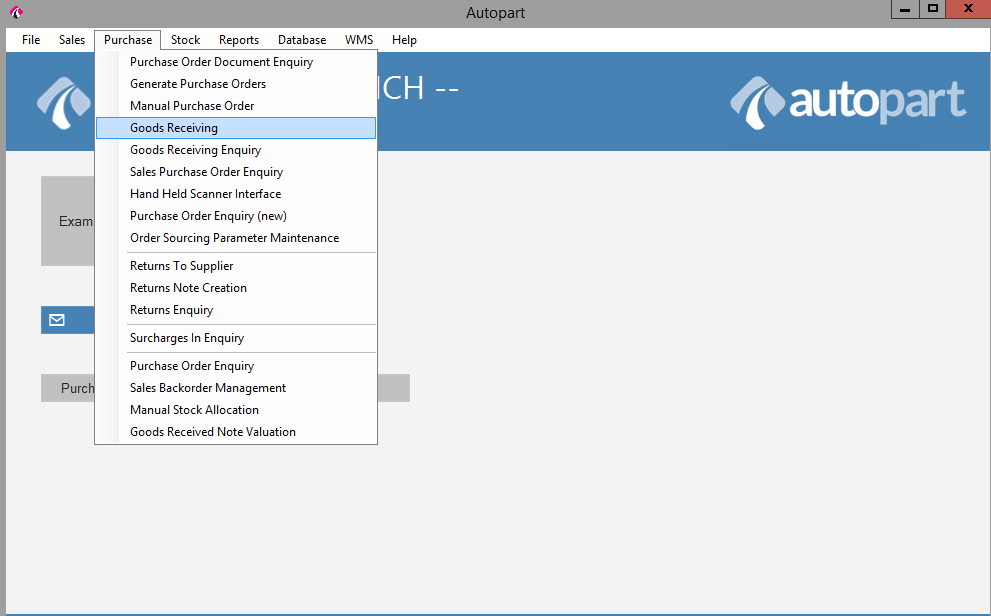Open the File menu
The height and width of the screenshot is (616, 991).
[x=31, y=40]
